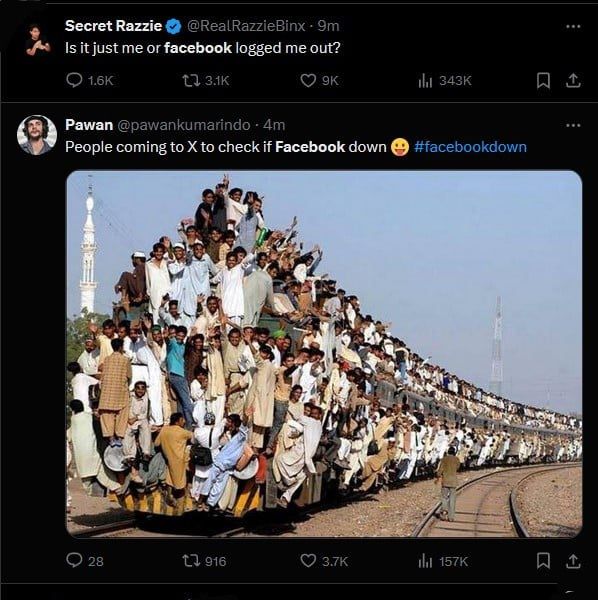Open the crowded train image
This screenshot has height=600, width=598.
pos(324,354)
